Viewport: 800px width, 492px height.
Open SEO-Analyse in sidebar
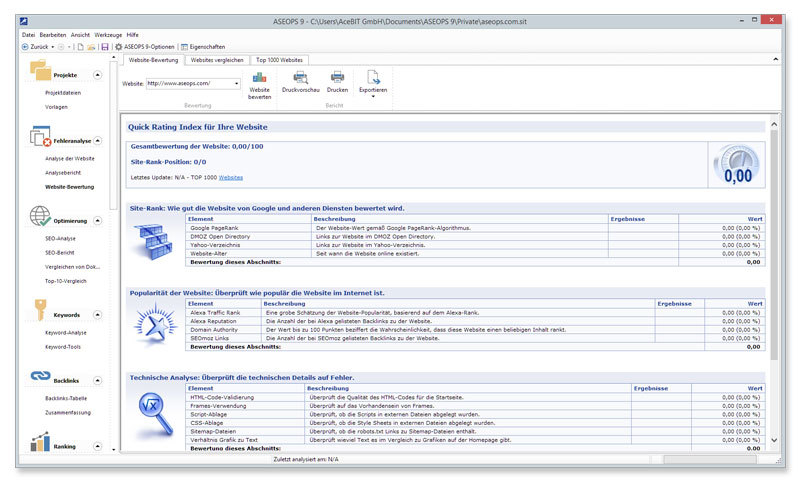(x=60, y=239)
